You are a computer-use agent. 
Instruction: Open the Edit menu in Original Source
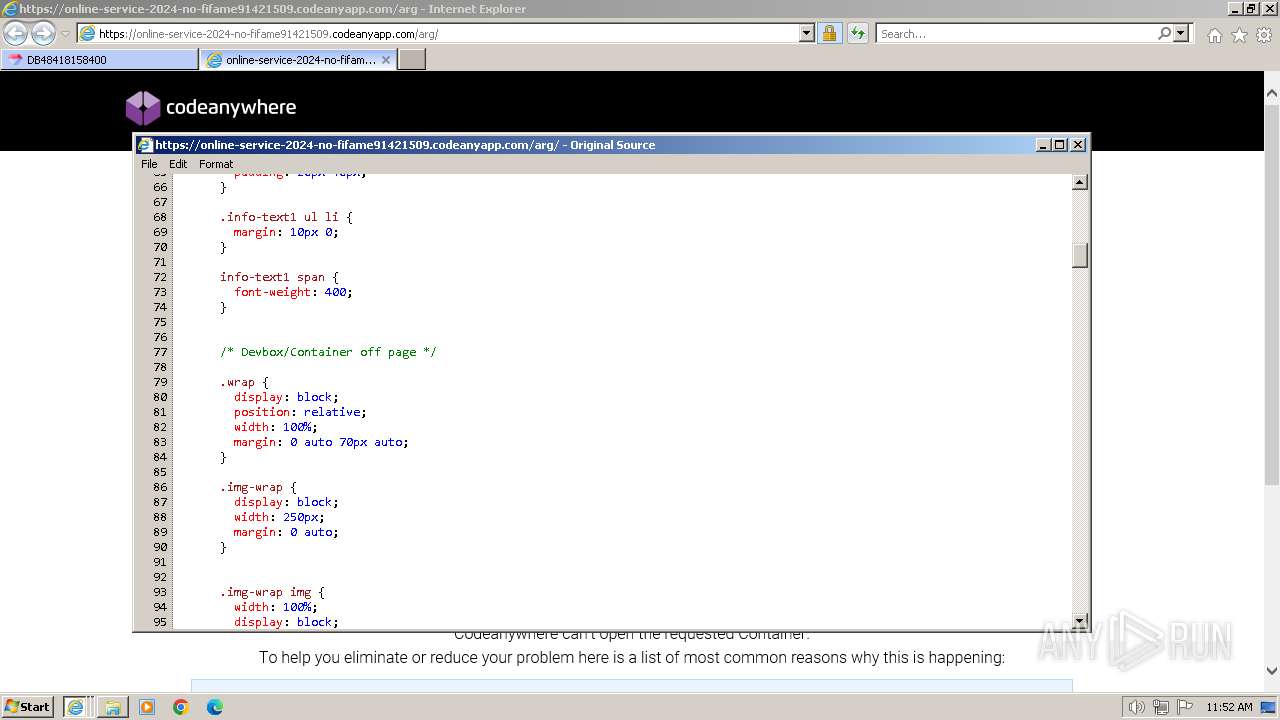pos(178,164)
